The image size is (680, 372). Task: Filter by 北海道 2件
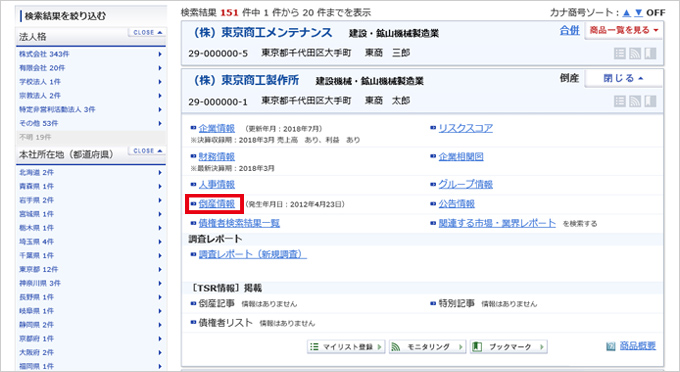(x=90, y=173)
